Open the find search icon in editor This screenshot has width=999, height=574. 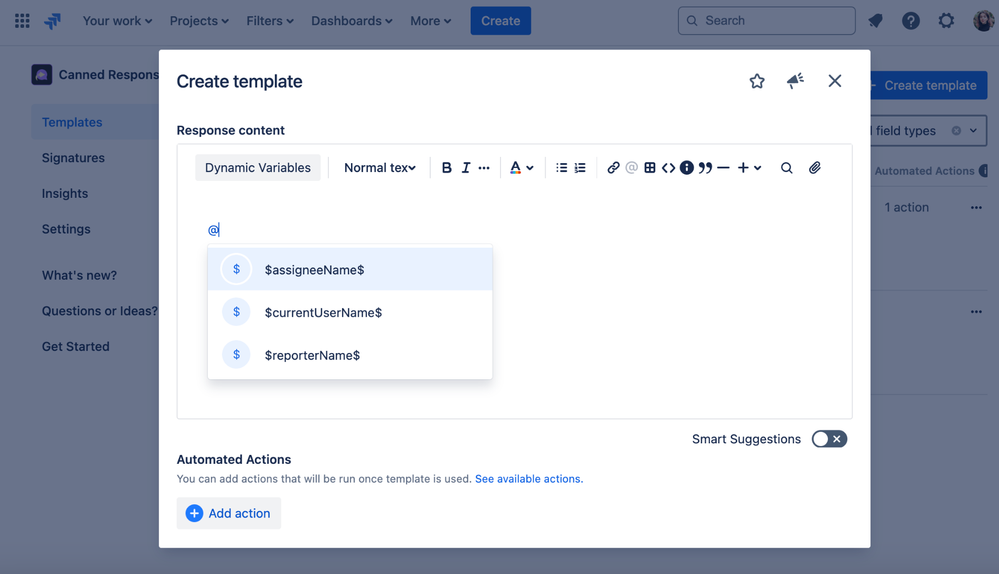pyautogui.click(x=787, y=168)
